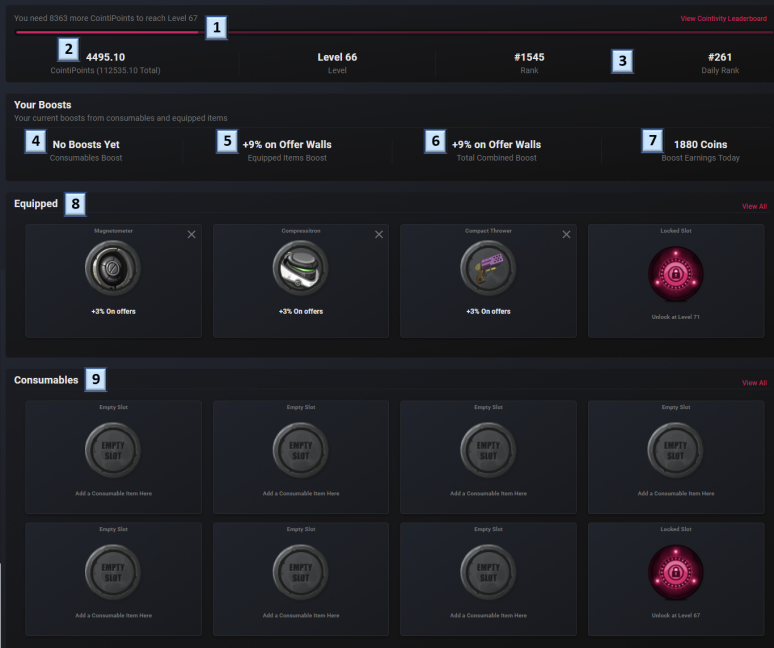Click the No Boosts Yet consumables boost

point(86,145)
